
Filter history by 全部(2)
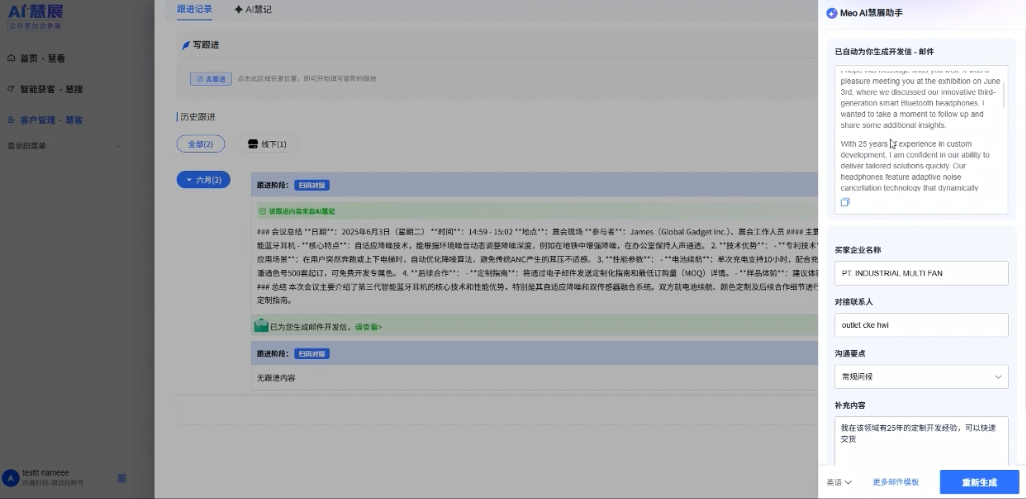tap(201, 144)
